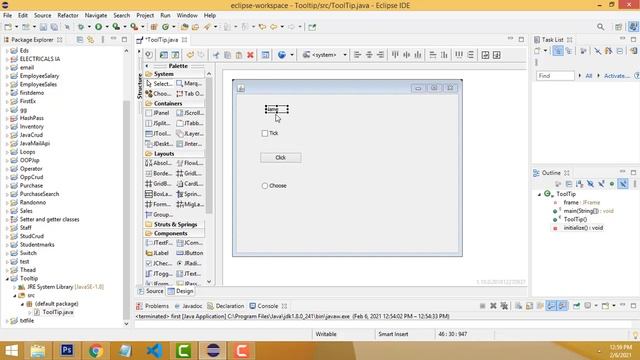Pick JButton component in Palette

coord(190,253)
